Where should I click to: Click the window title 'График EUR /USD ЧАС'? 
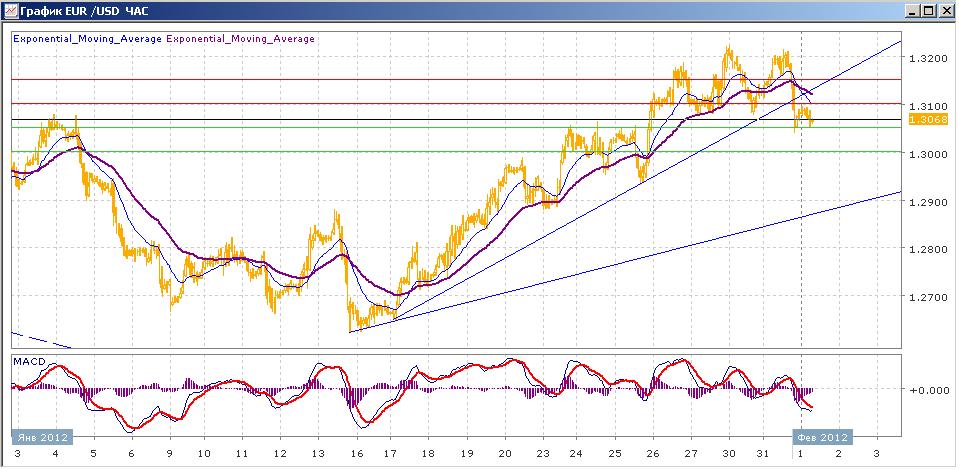click(x=84, y=10)
